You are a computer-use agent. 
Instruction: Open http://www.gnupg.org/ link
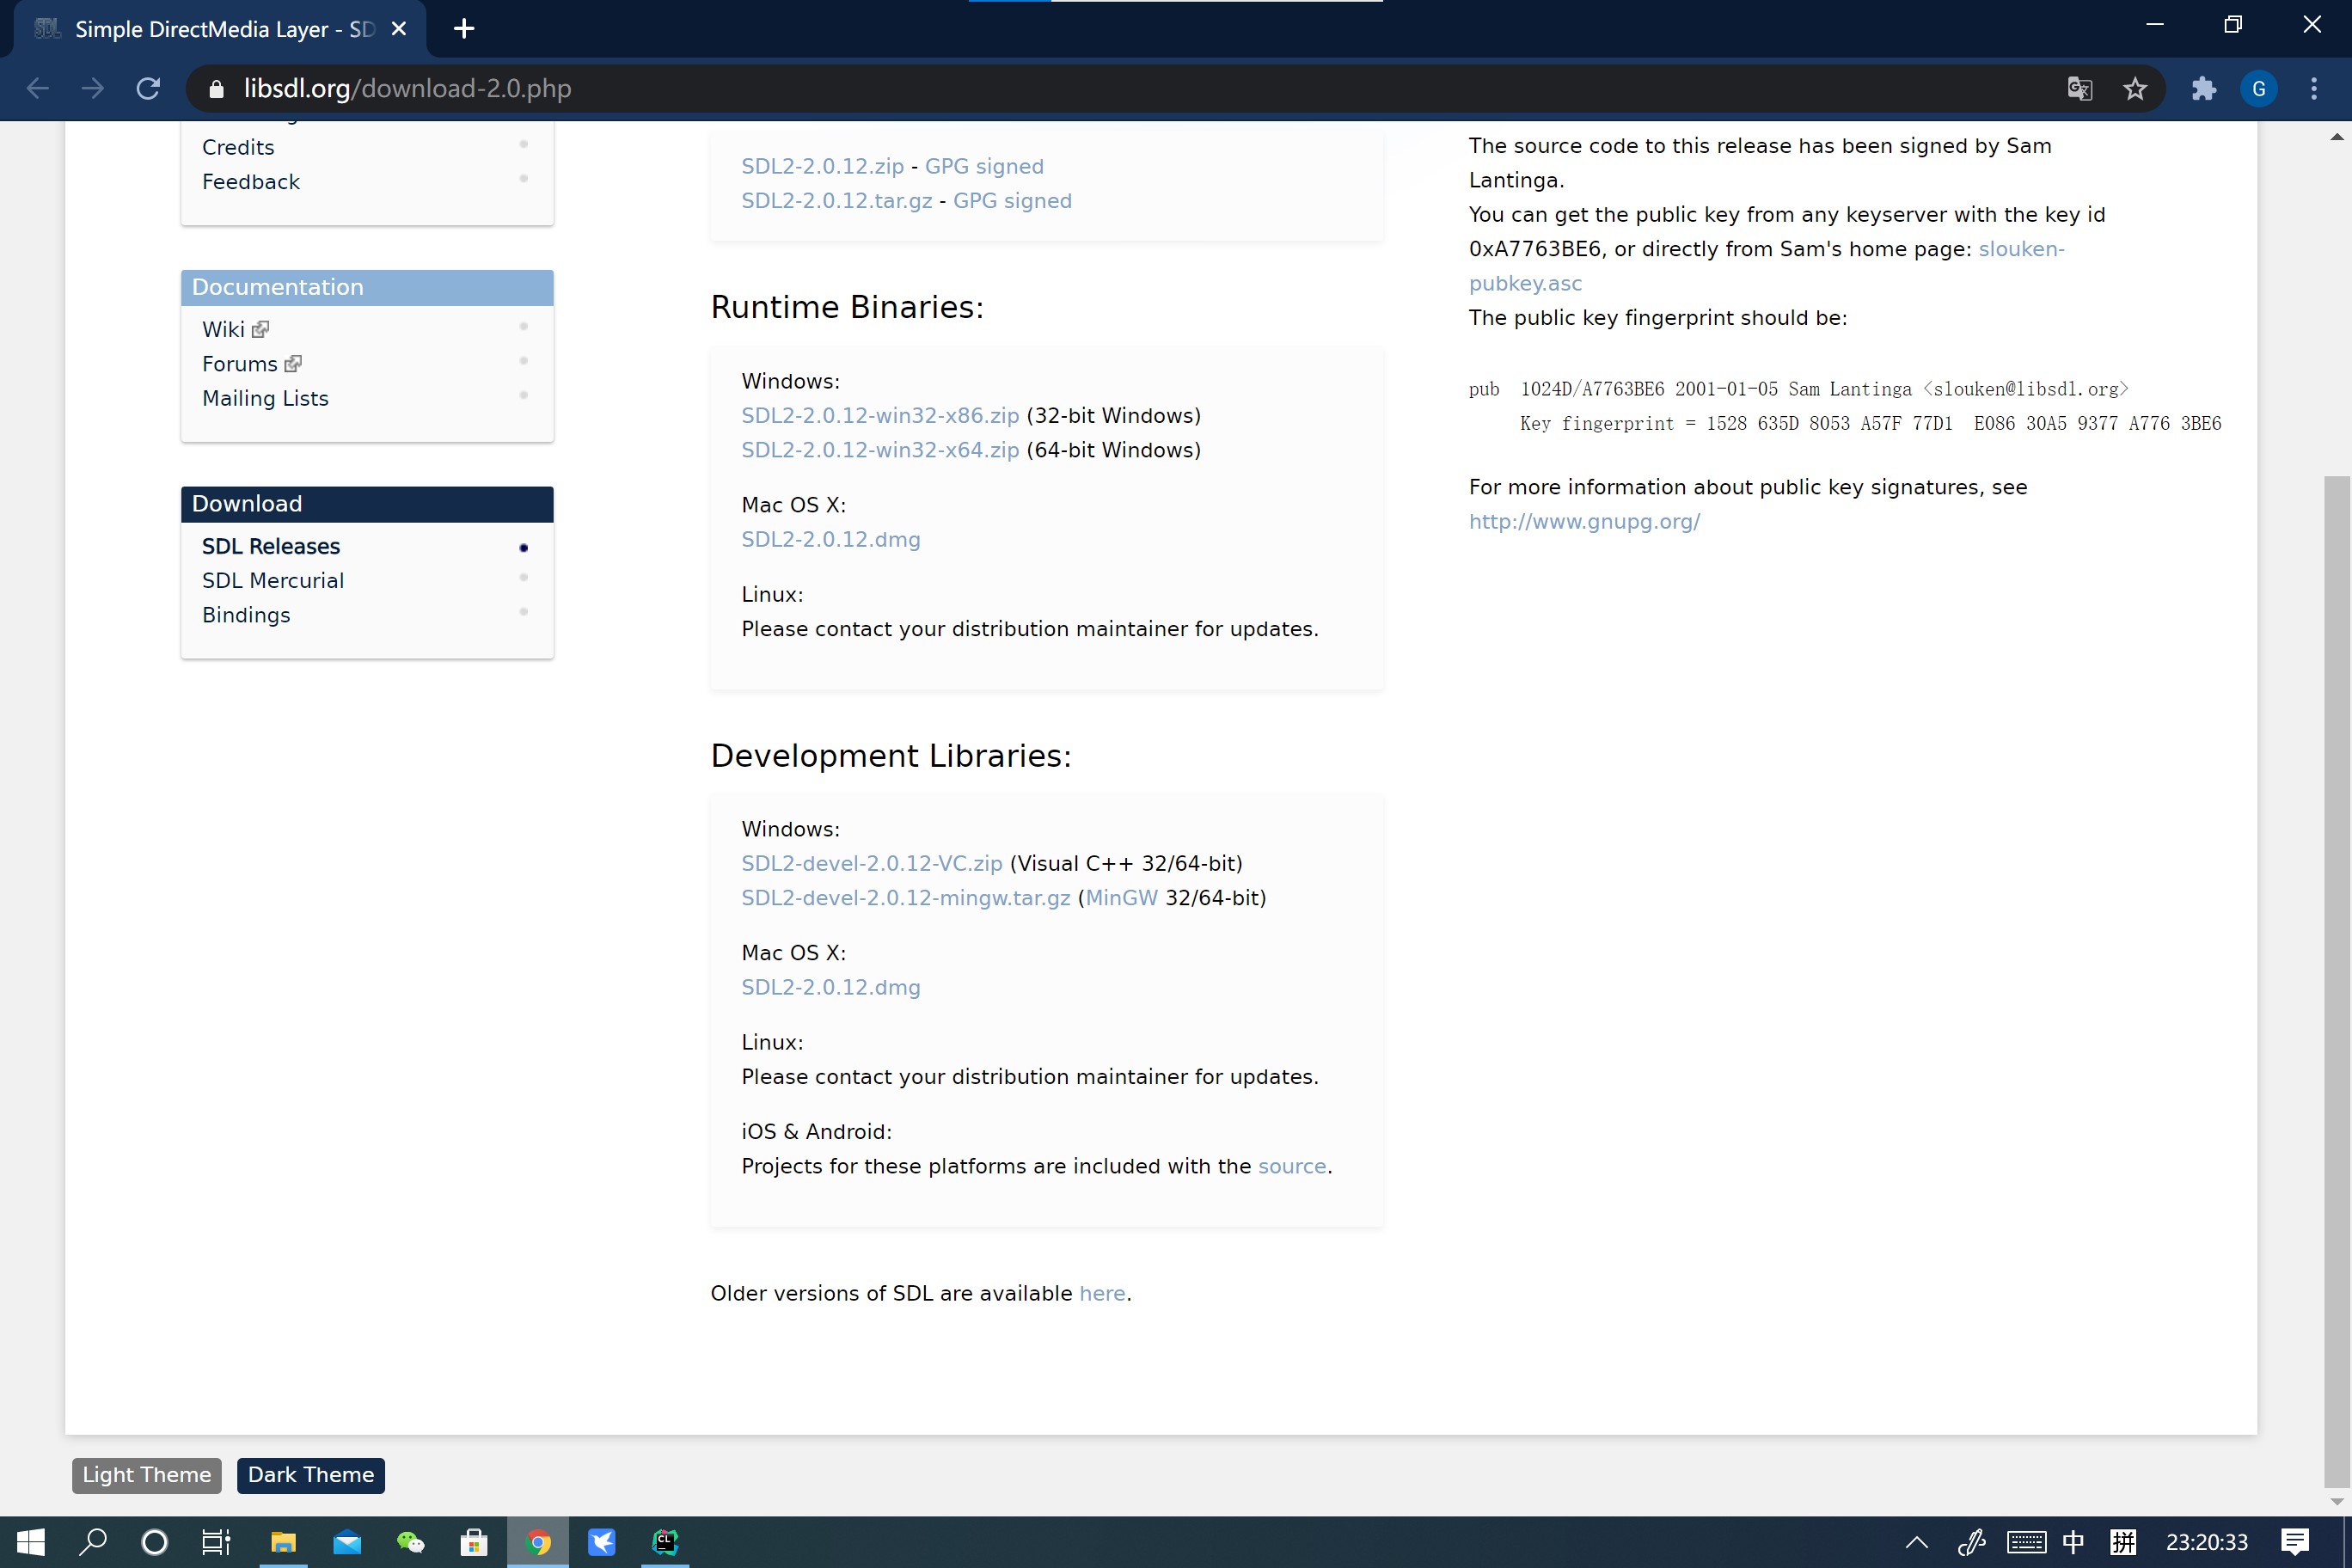coord(1584,521)
